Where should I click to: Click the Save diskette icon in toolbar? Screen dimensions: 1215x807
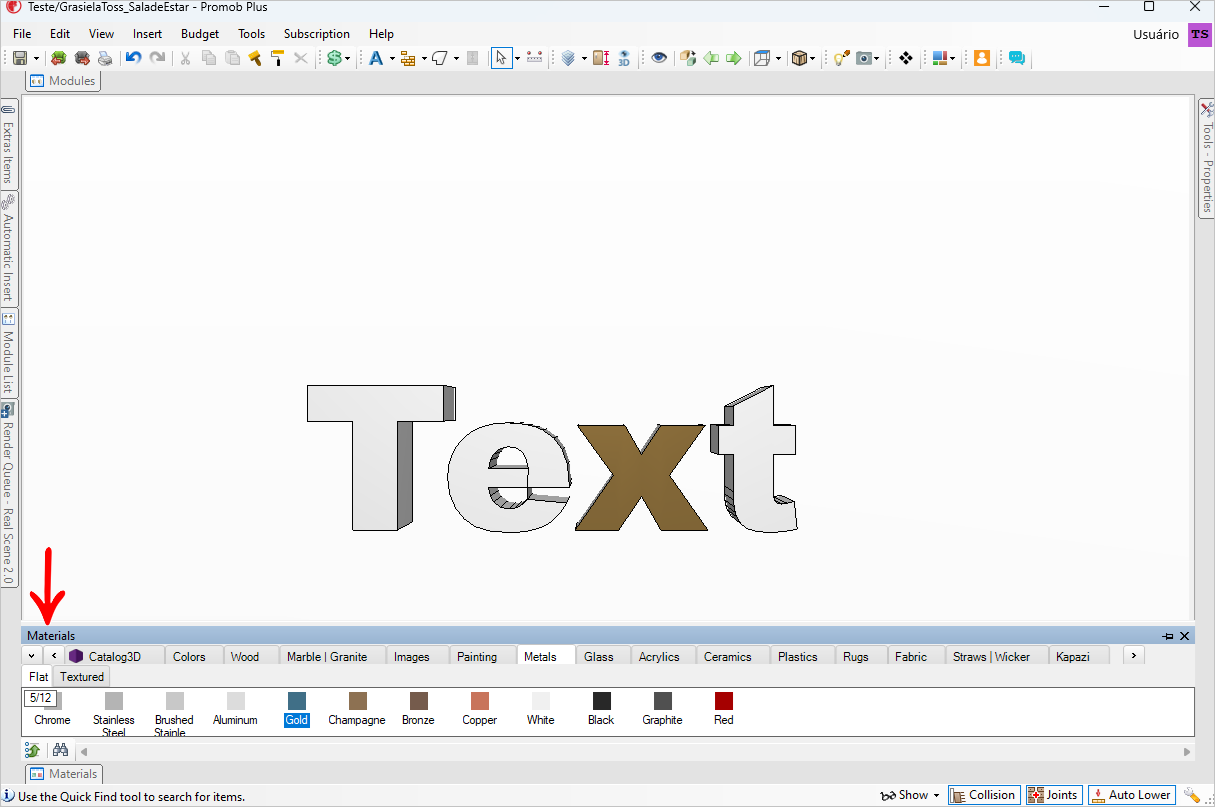click(x=20, y=58)
